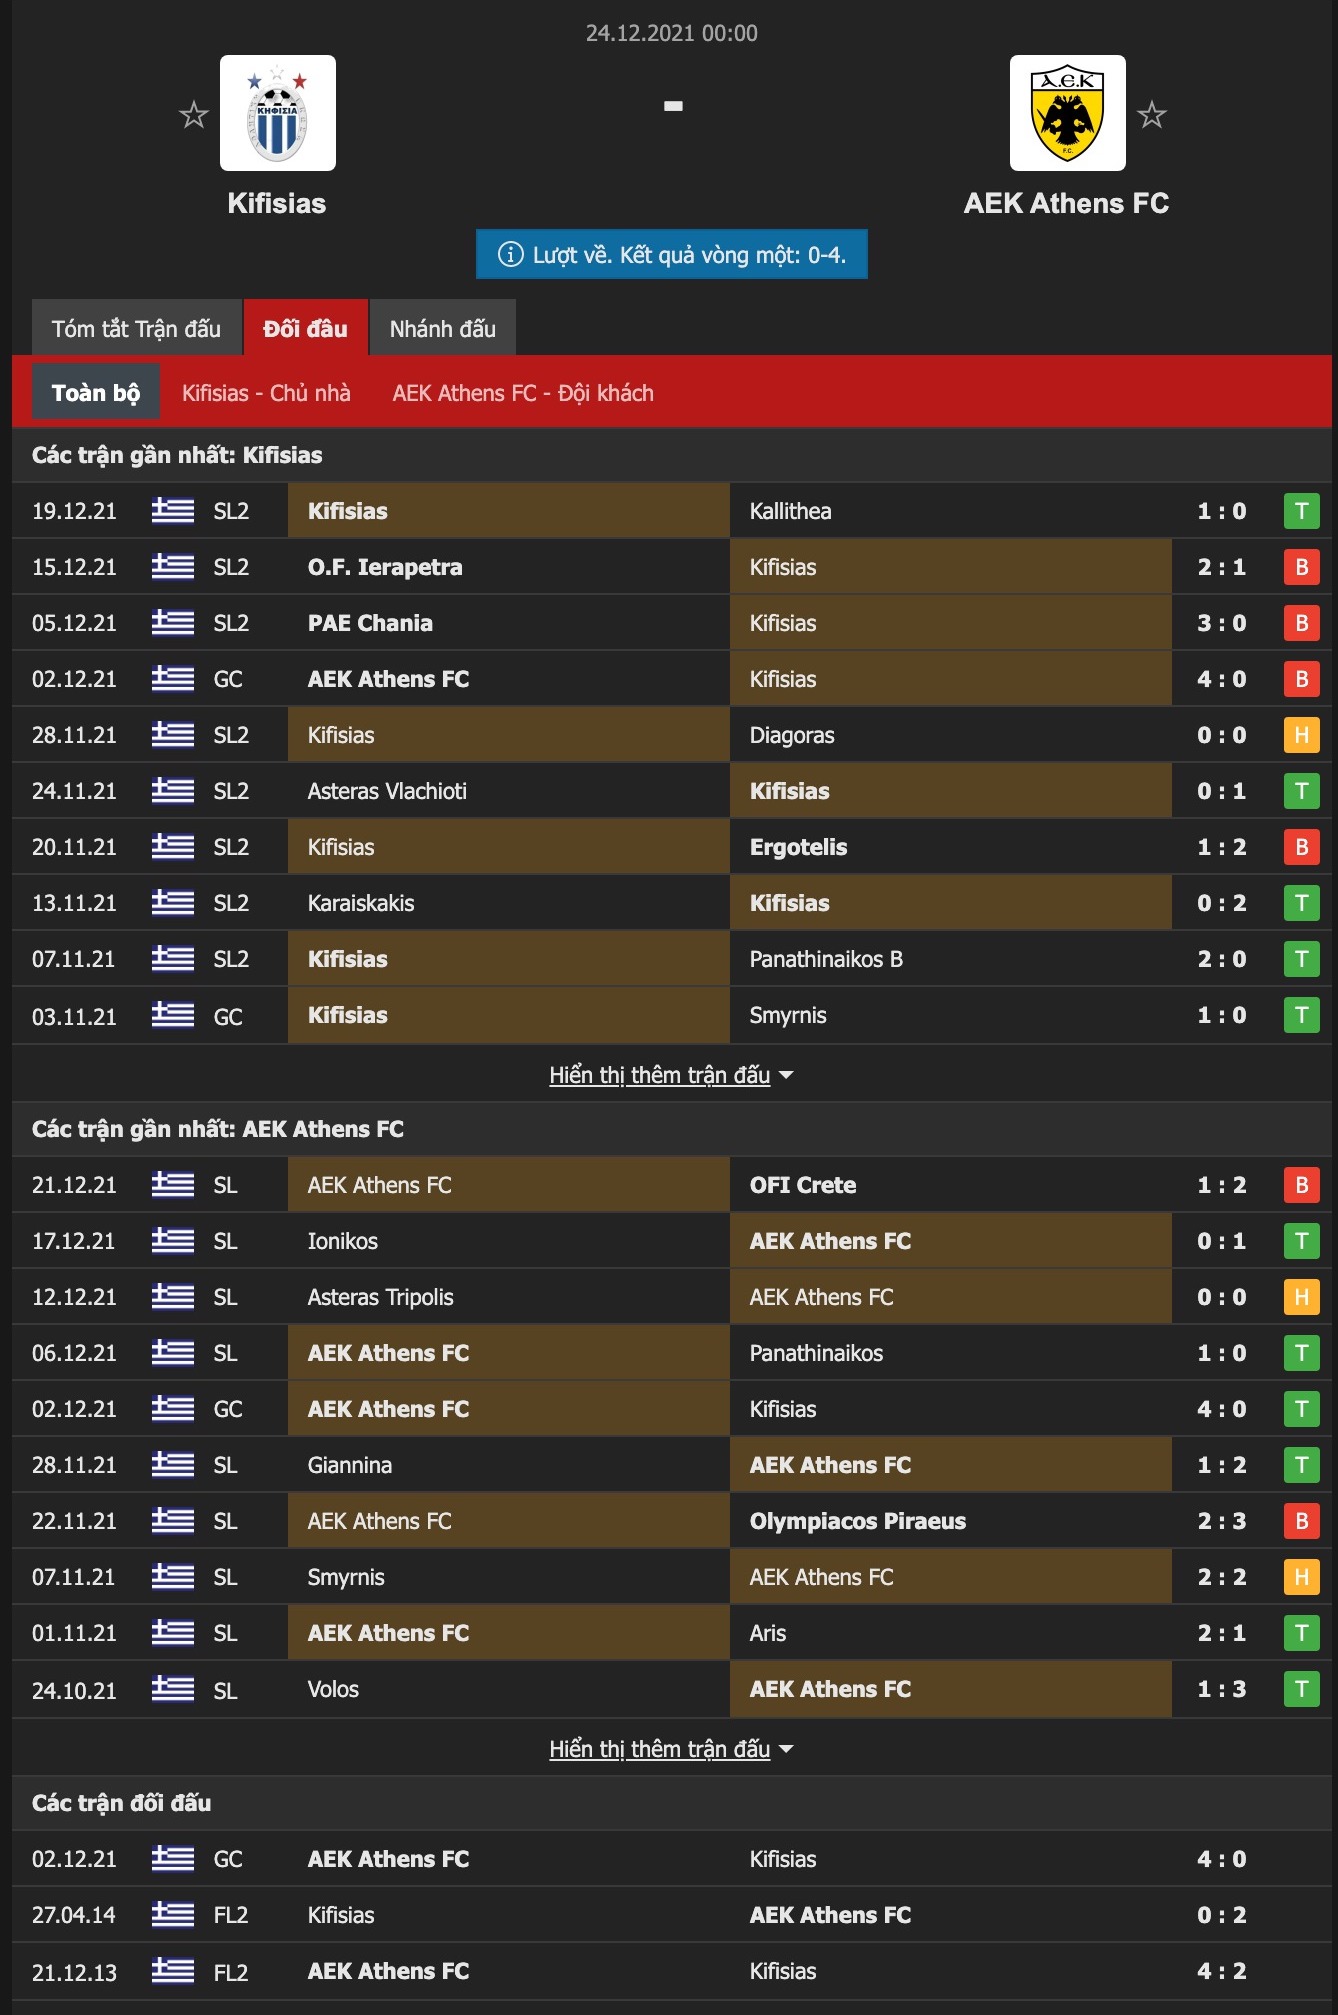Open the Panathinaikos B team name

(x=826, y=959)
